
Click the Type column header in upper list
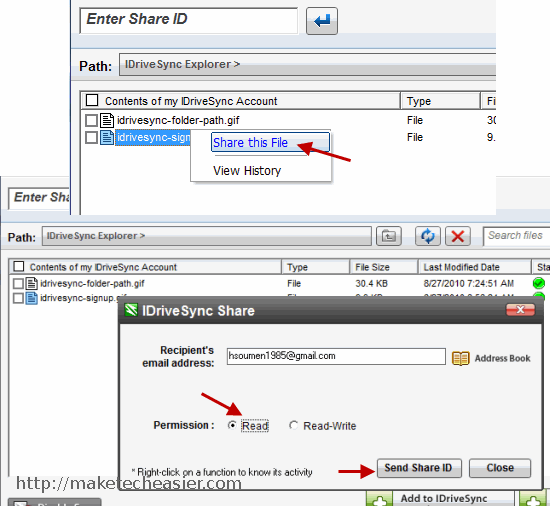coord(440,101)
